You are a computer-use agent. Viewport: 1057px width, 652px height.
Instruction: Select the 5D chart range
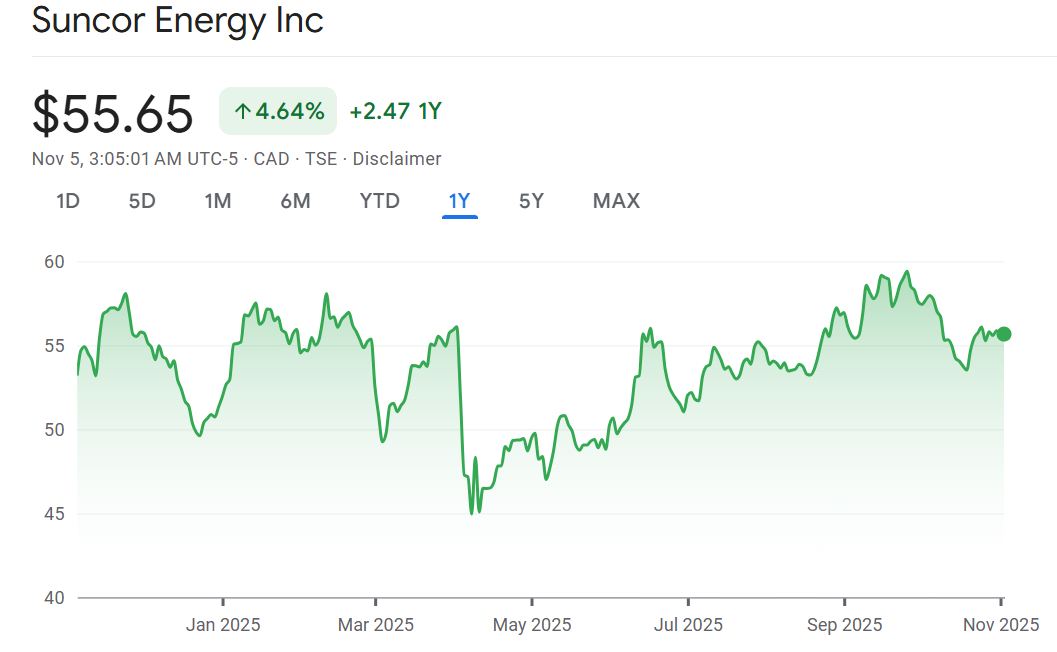pos(142,201)
